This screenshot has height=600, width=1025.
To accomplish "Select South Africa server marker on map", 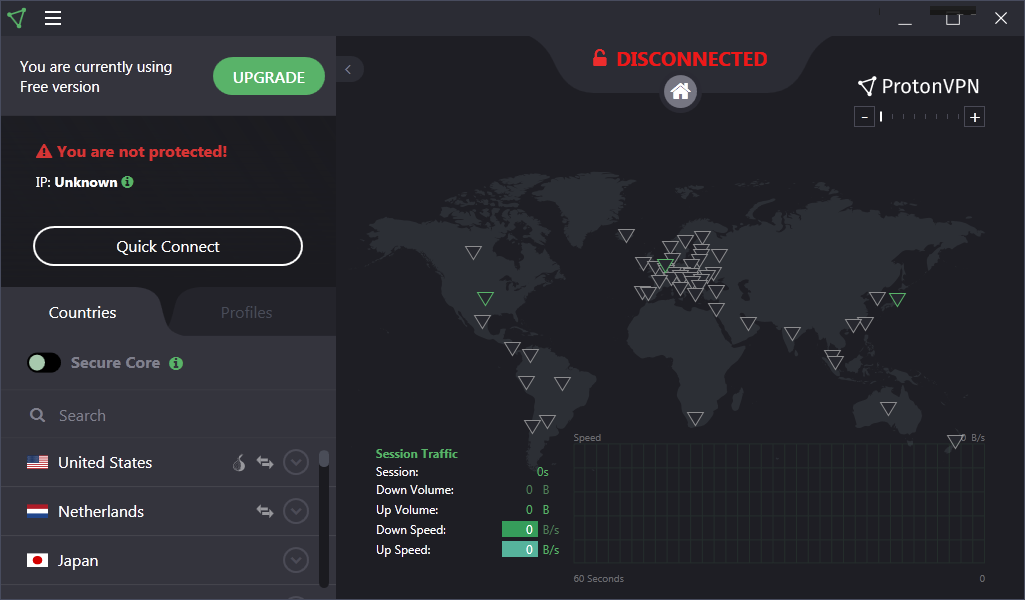I will [696, 418].
